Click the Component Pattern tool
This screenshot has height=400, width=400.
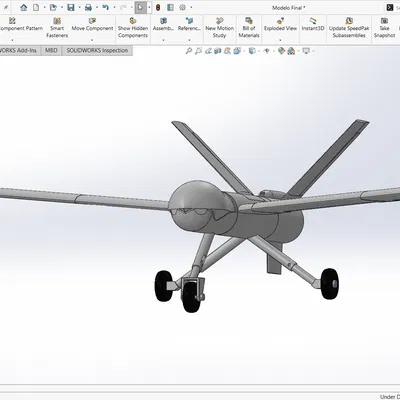coord(21,24)
